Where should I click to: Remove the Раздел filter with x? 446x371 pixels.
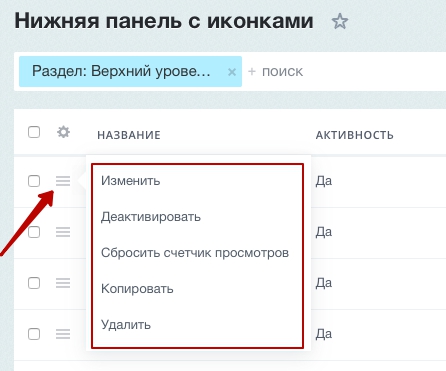232,72
